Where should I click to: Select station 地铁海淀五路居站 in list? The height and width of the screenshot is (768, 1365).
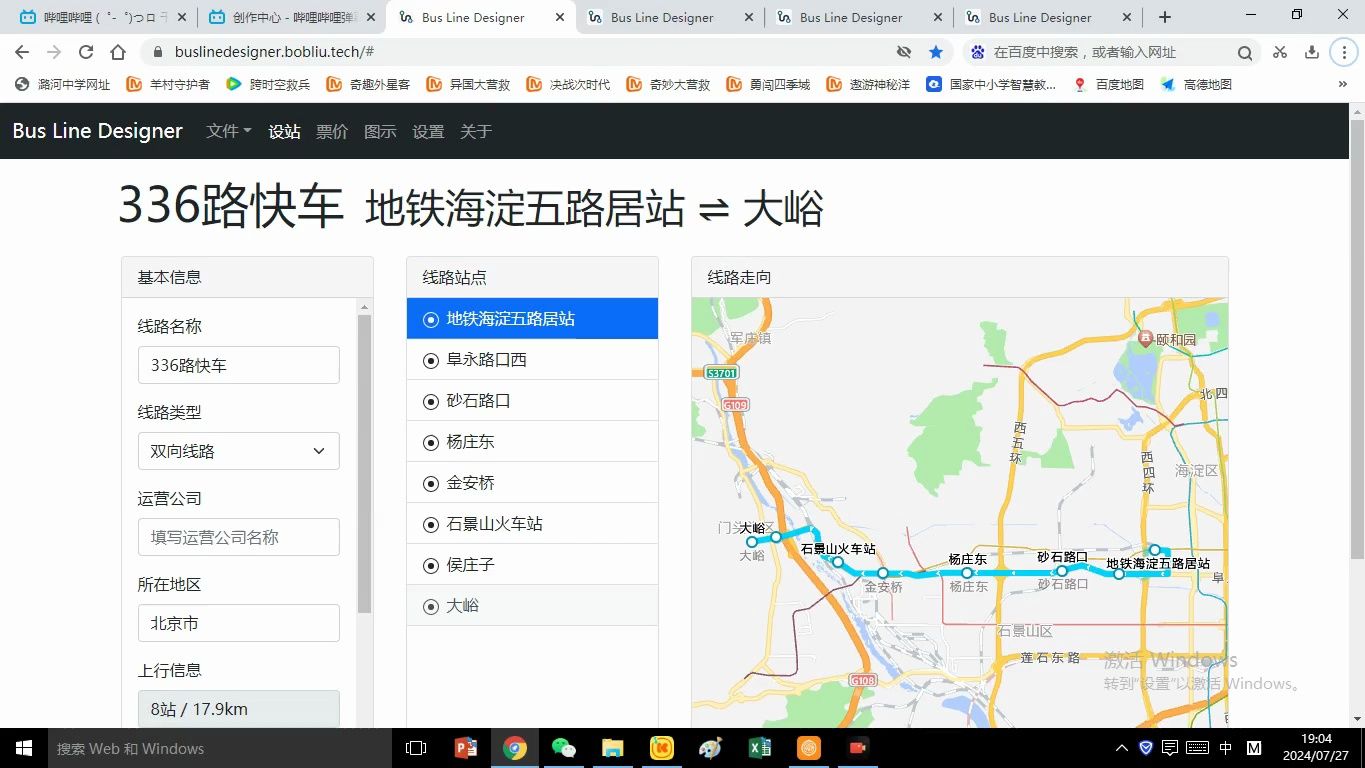click(532, 319)
